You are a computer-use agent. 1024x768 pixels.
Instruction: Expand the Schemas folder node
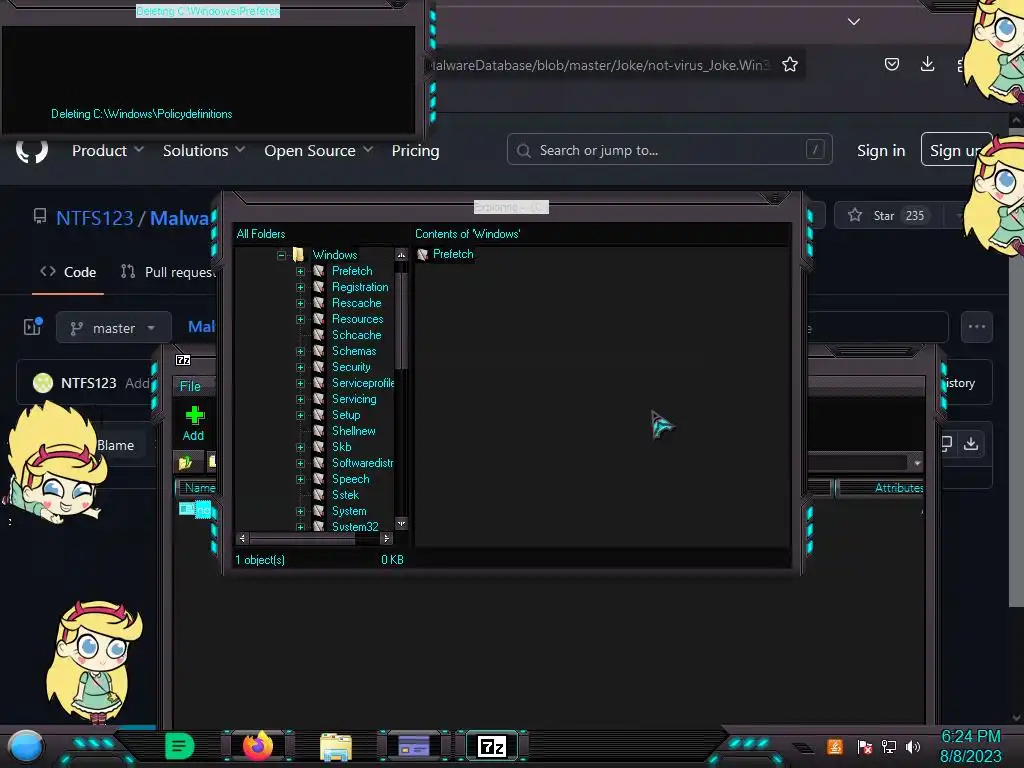(300, 351)
